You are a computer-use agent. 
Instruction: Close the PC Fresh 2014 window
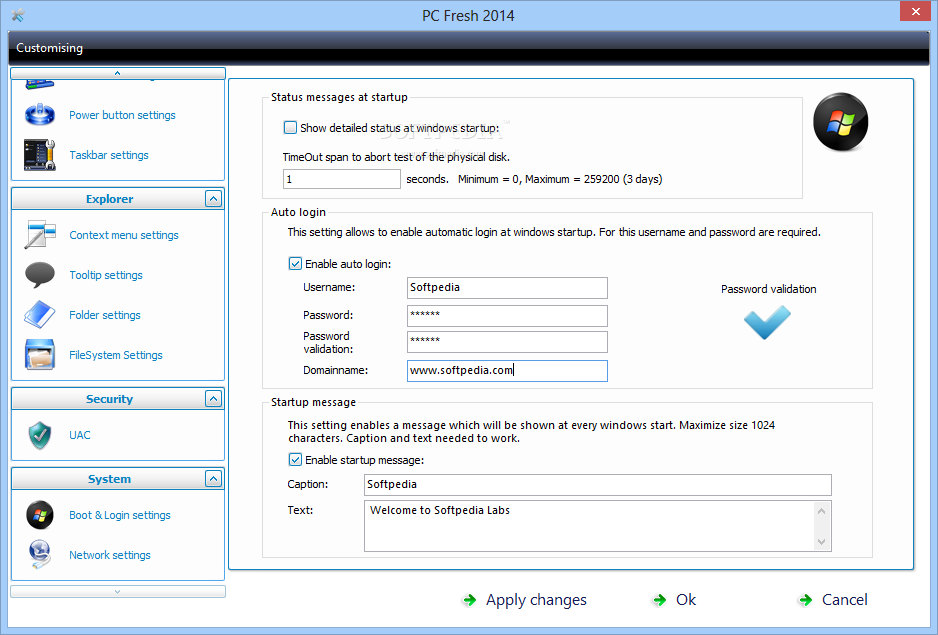point(915,11)
